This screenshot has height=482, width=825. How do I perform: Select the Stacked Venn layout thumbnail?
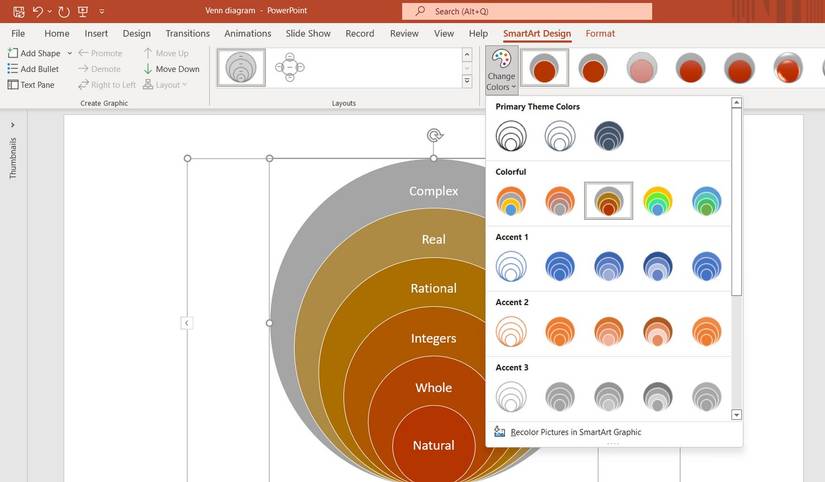coord(241,67)
